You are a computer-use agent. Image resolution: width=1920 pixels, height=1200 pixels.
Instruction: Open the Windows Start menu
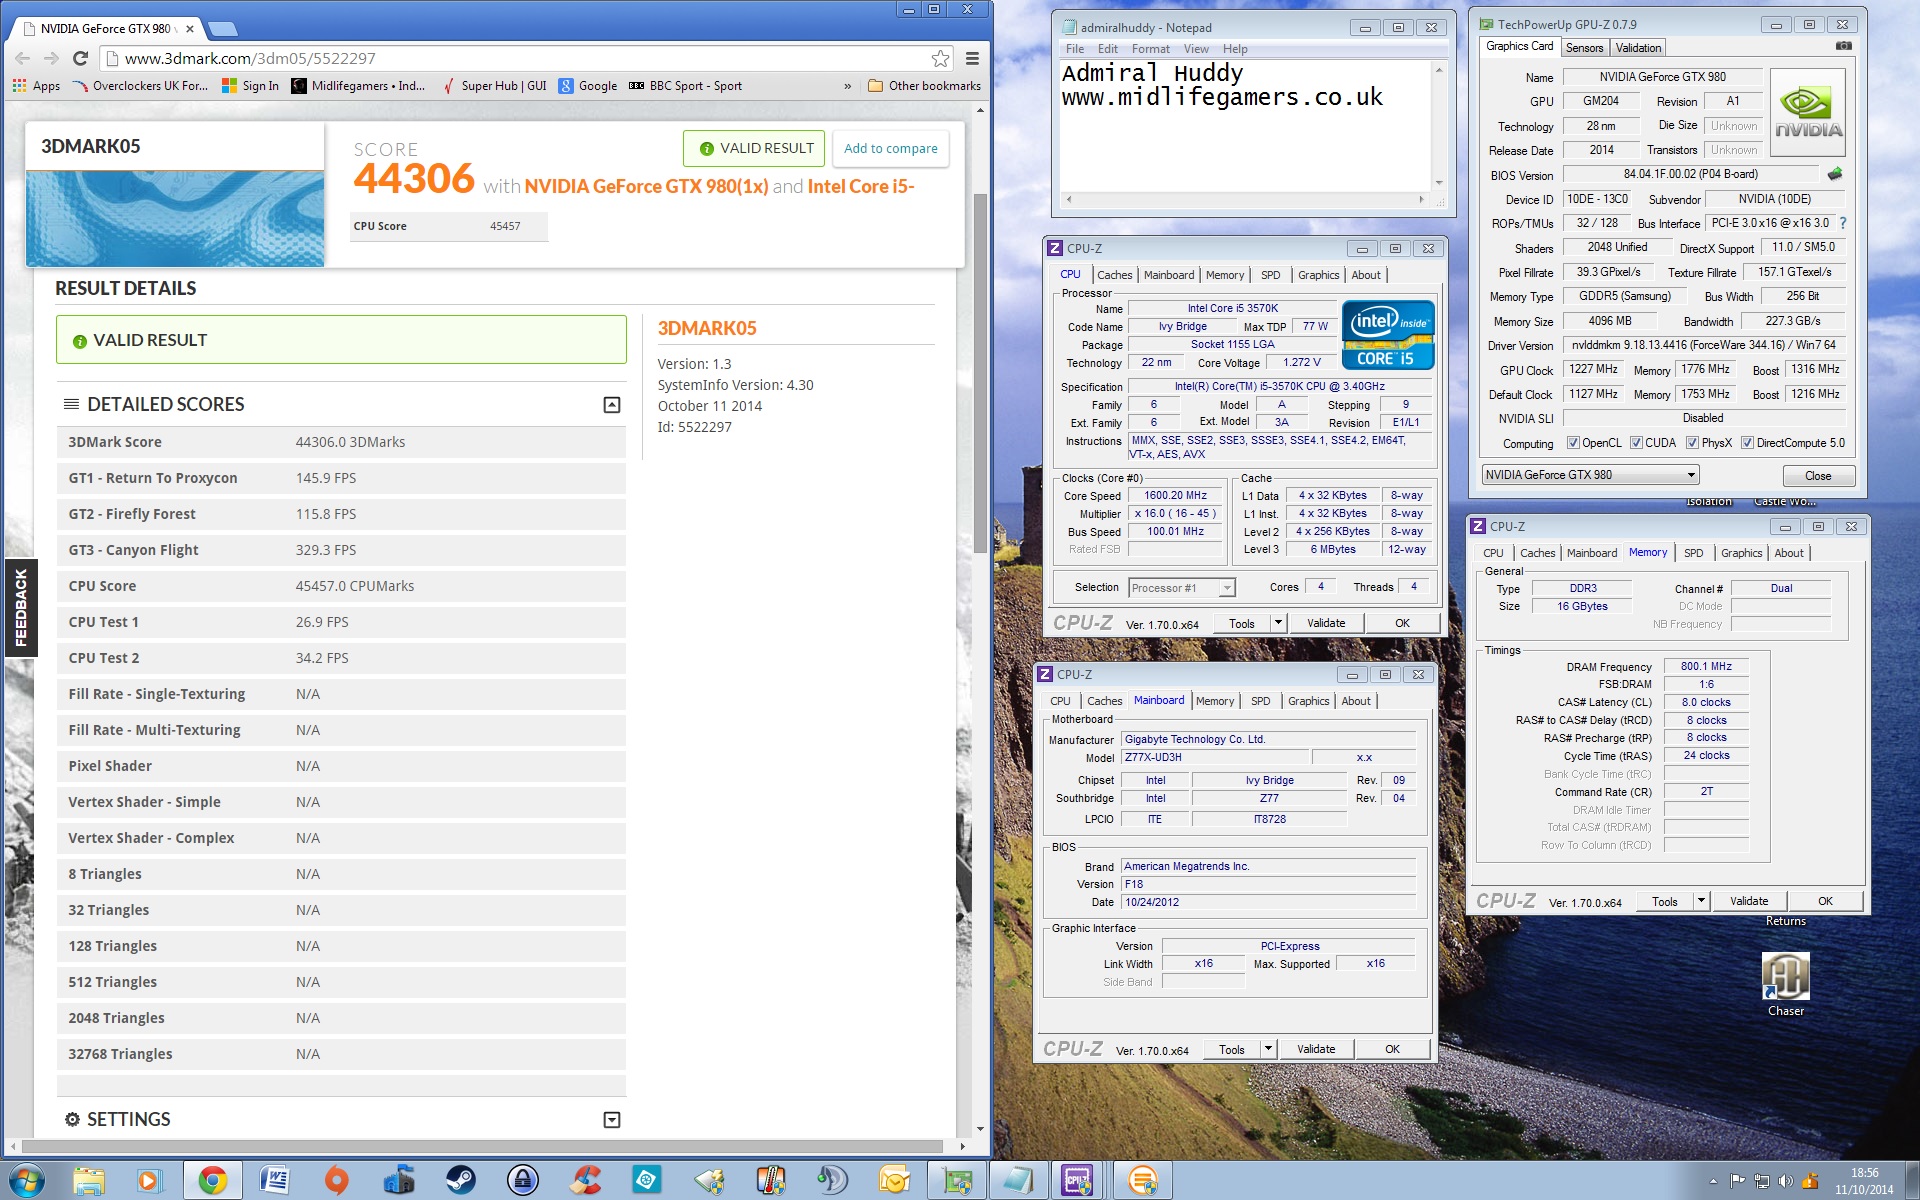pyautogui.click(x=27, y=1181)
